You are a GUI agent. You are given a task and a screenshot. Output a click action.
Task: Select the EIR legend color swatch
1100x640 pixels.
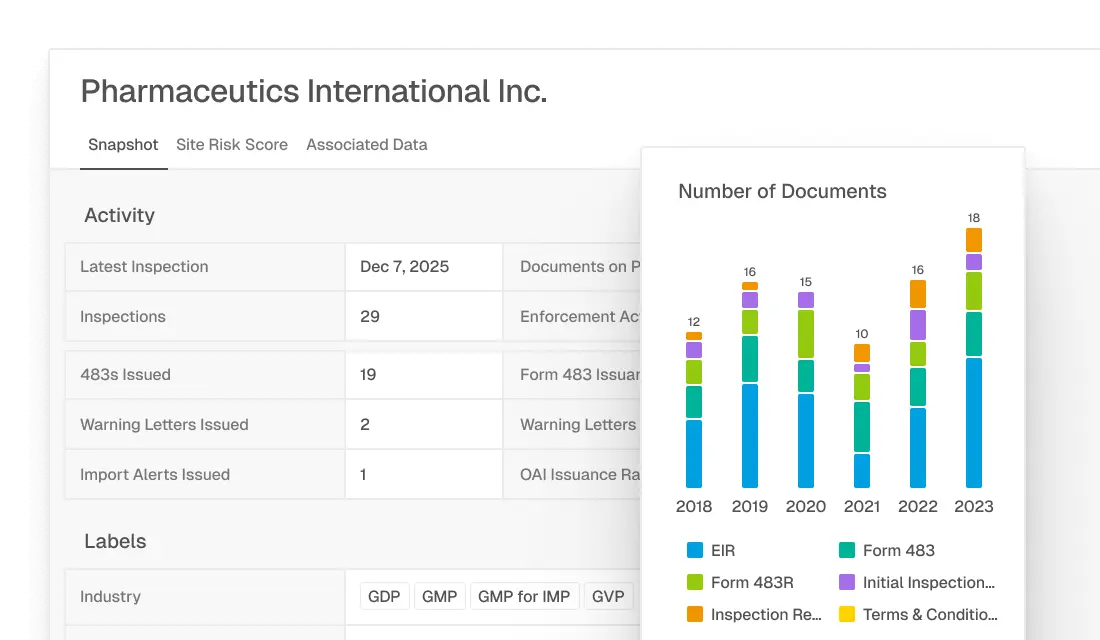(x=694, y=550)
